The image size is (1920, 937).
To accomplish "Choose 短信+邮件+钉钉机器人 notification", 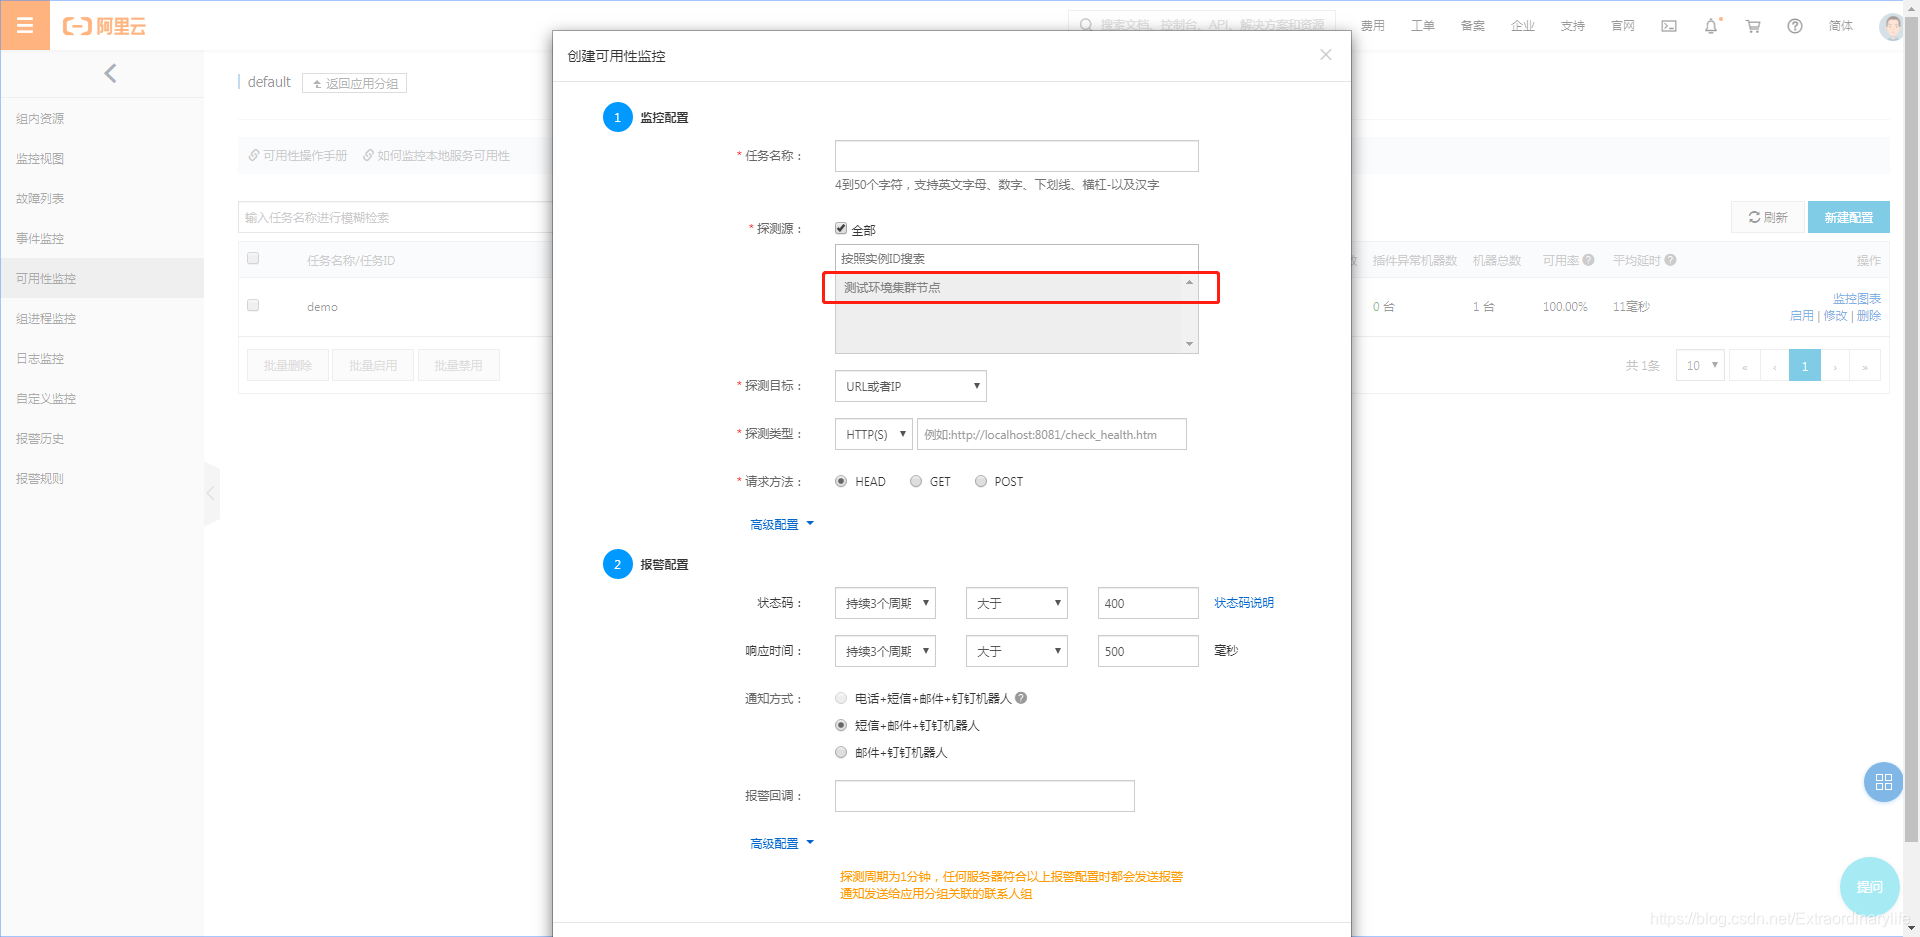I will click(x=841, y=725).
